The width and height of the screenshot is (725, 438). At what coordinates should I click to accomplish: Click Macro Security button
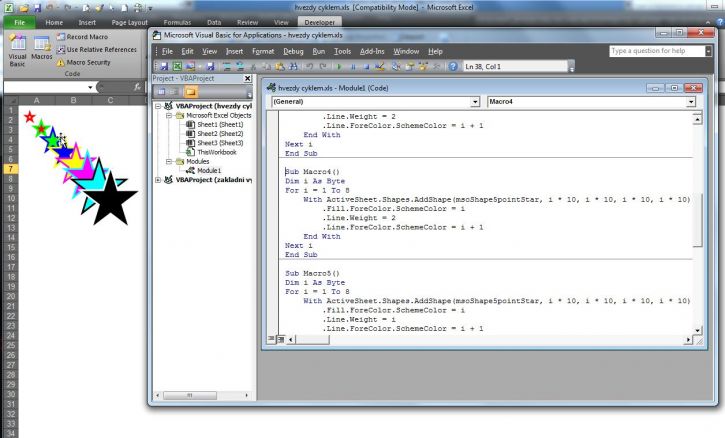[x=84, y=62]
